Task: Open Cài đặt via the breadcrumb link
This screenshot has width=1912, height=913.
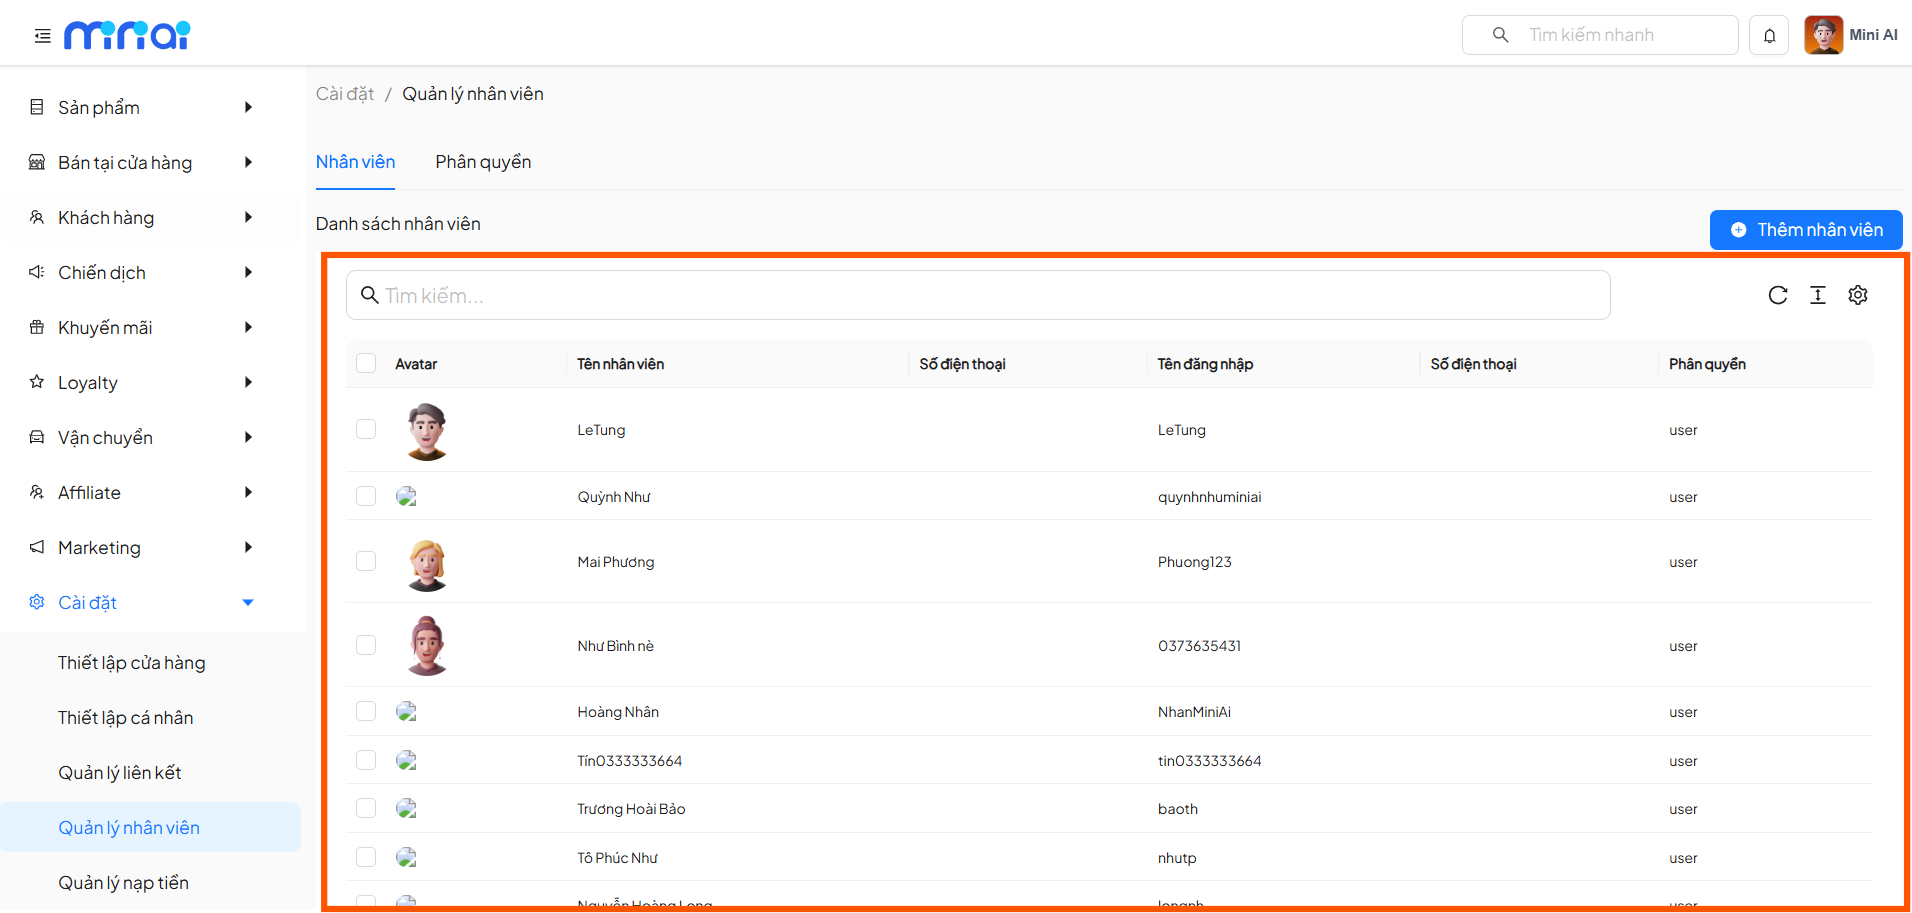Action: pos(345,93)
